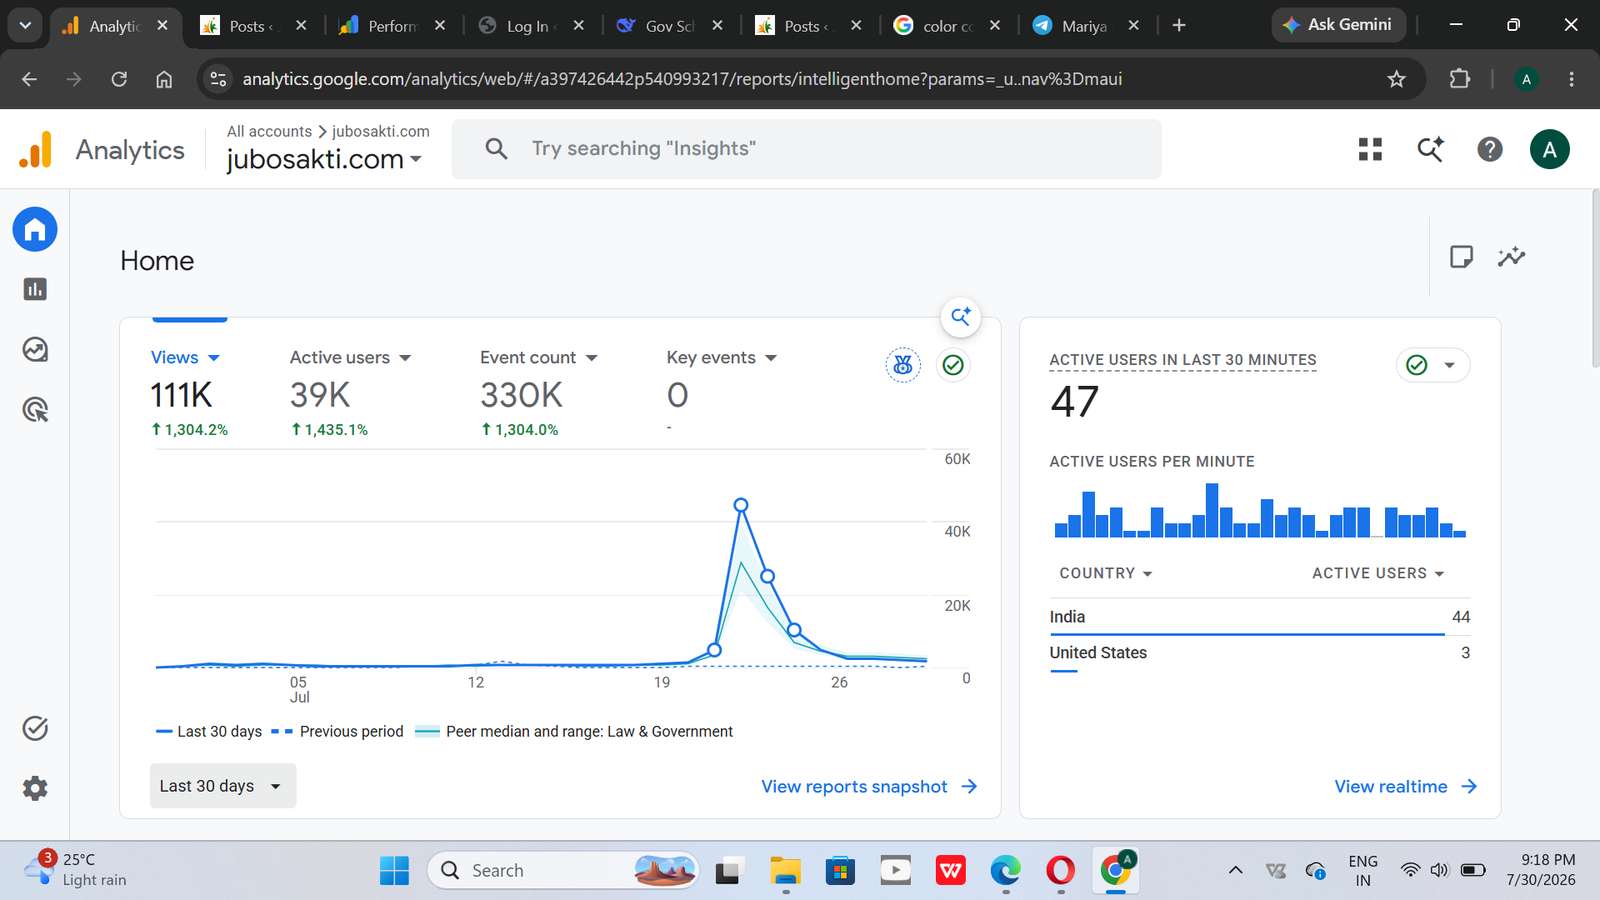The height and width of the screenshot is (900, 1600).
Task: Open the jubosakti.com property selector
Action: click(324, 159)
